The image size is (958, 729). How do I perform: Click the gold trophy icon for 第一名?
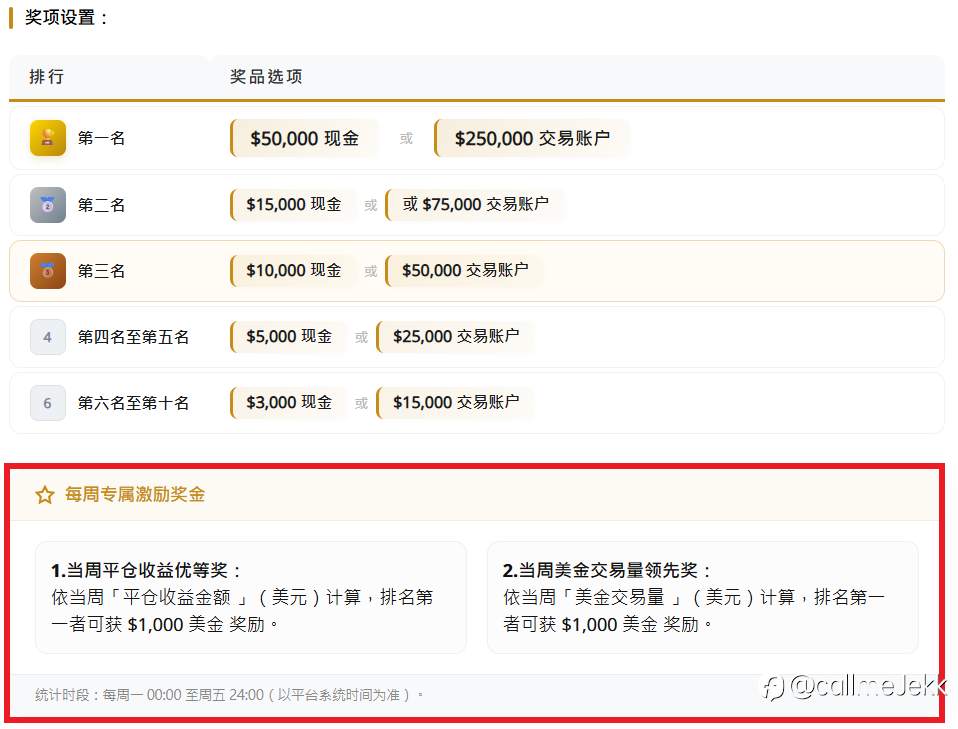click(x=48, y=138)
